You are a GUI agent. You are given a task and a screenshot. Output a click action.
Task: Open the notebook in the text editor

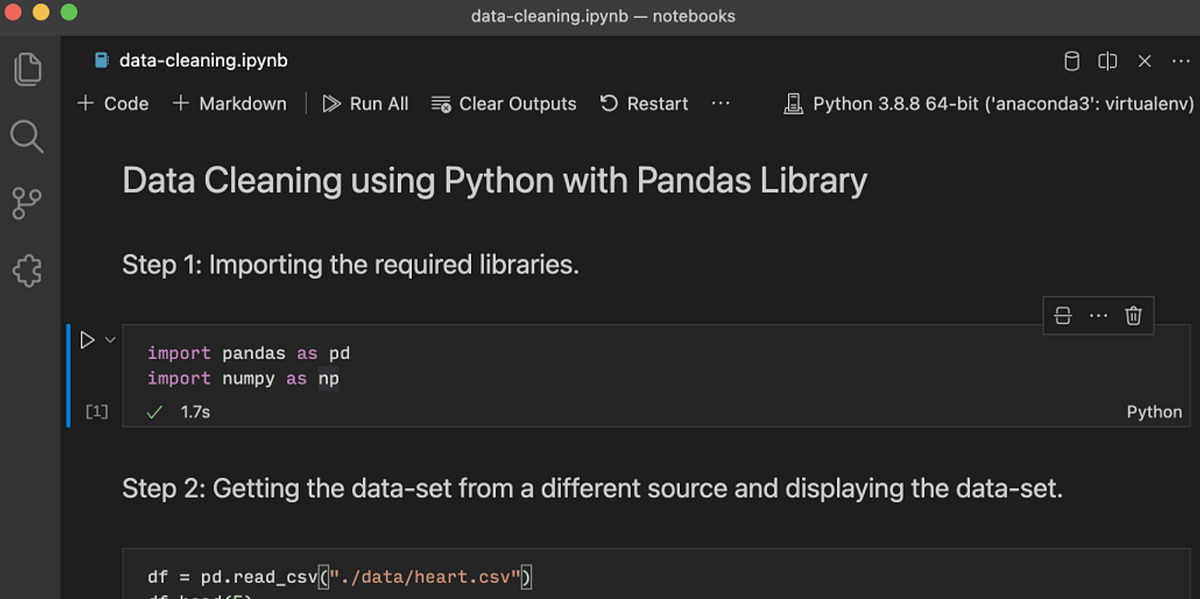click(1107, 61)
